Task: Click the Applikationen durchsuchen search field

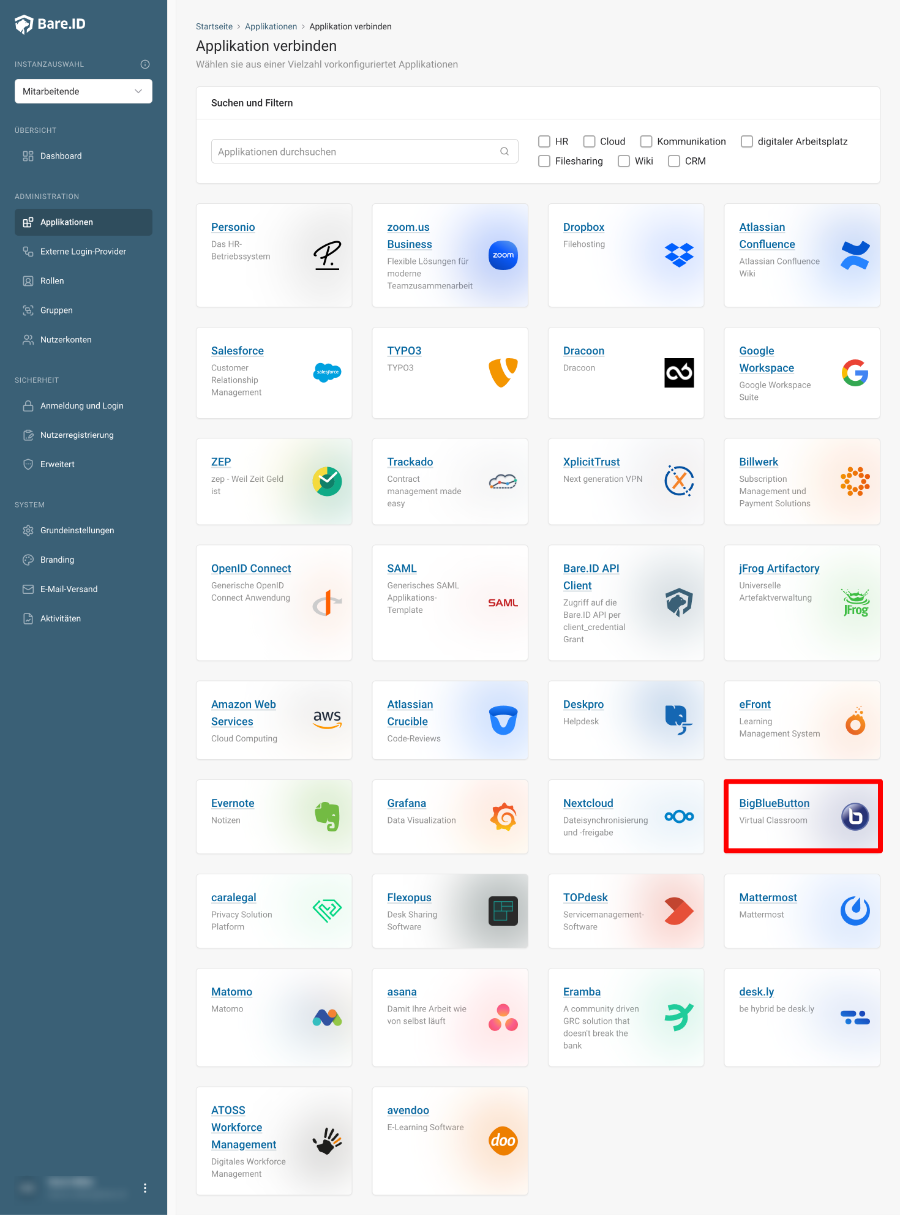Action: (x=365, y=152)
